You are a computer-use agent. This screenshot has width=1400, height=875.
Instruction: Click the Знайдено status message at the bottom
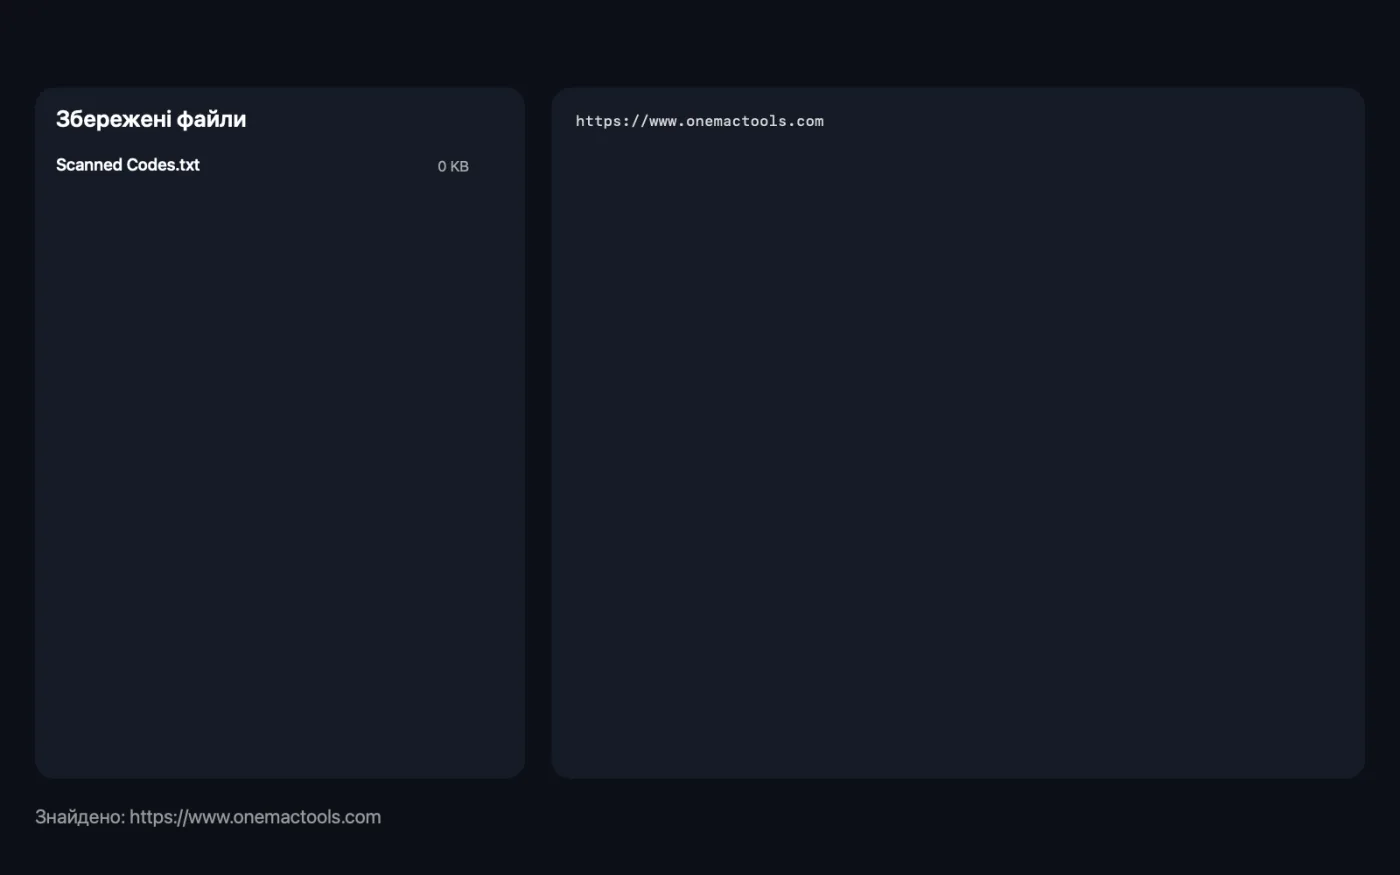(x=208, y=817)
